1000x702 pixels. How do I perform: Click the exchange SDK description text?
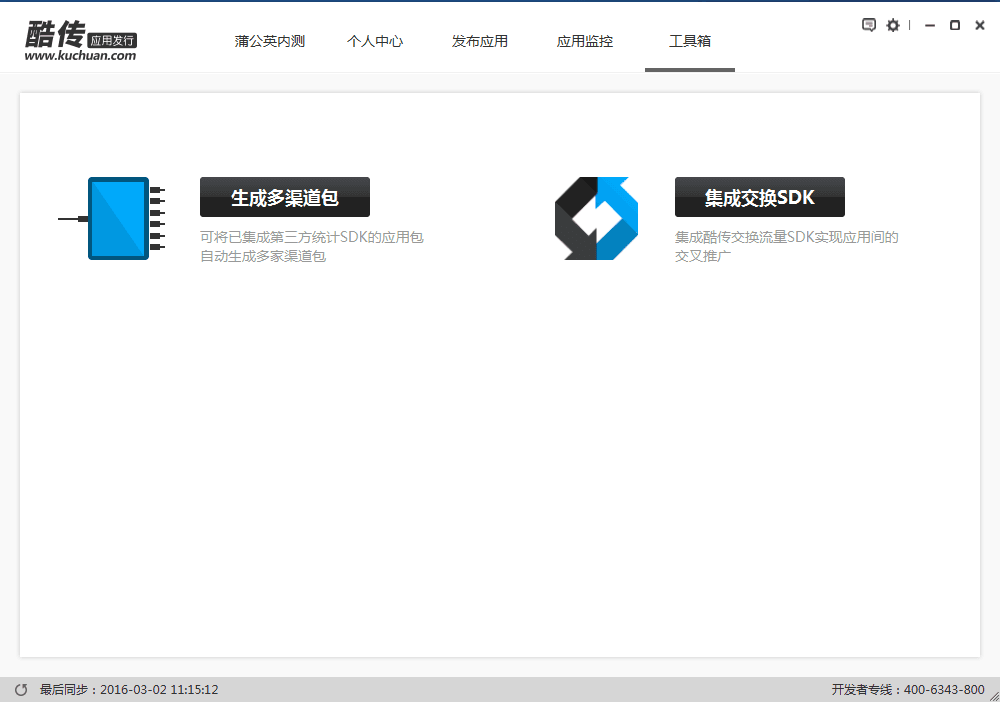coord(787,247)
